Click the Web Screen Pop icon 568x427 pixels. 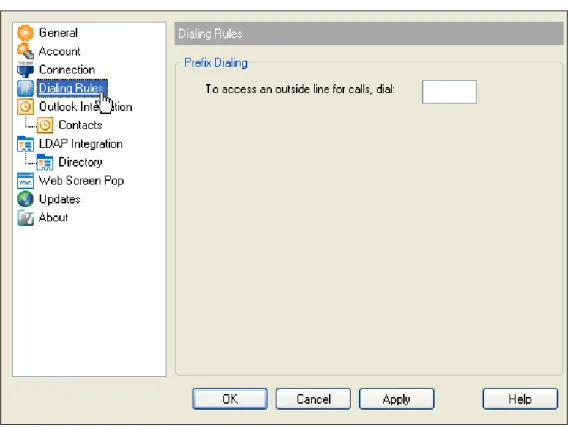[25, 181]
